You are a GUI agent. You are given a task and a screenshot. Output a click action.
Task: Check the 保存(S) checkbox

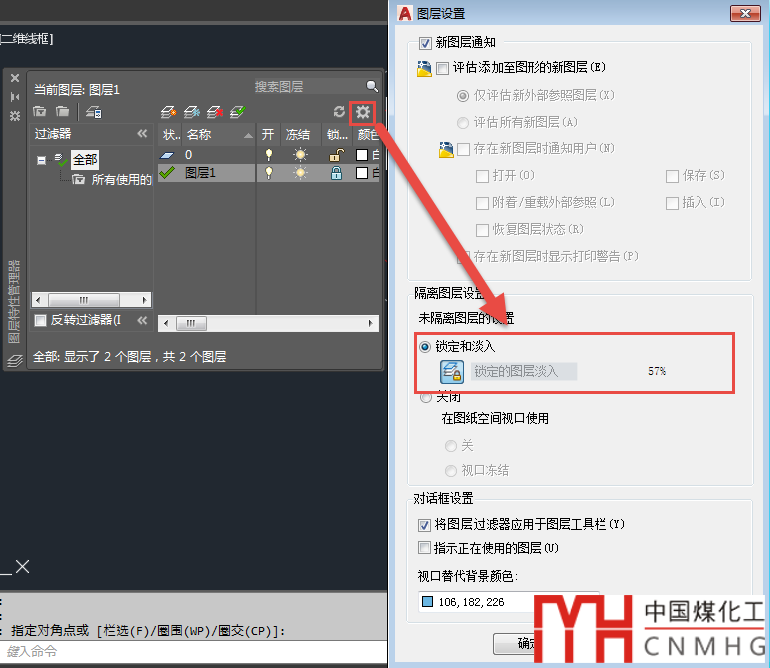point(672,176)
